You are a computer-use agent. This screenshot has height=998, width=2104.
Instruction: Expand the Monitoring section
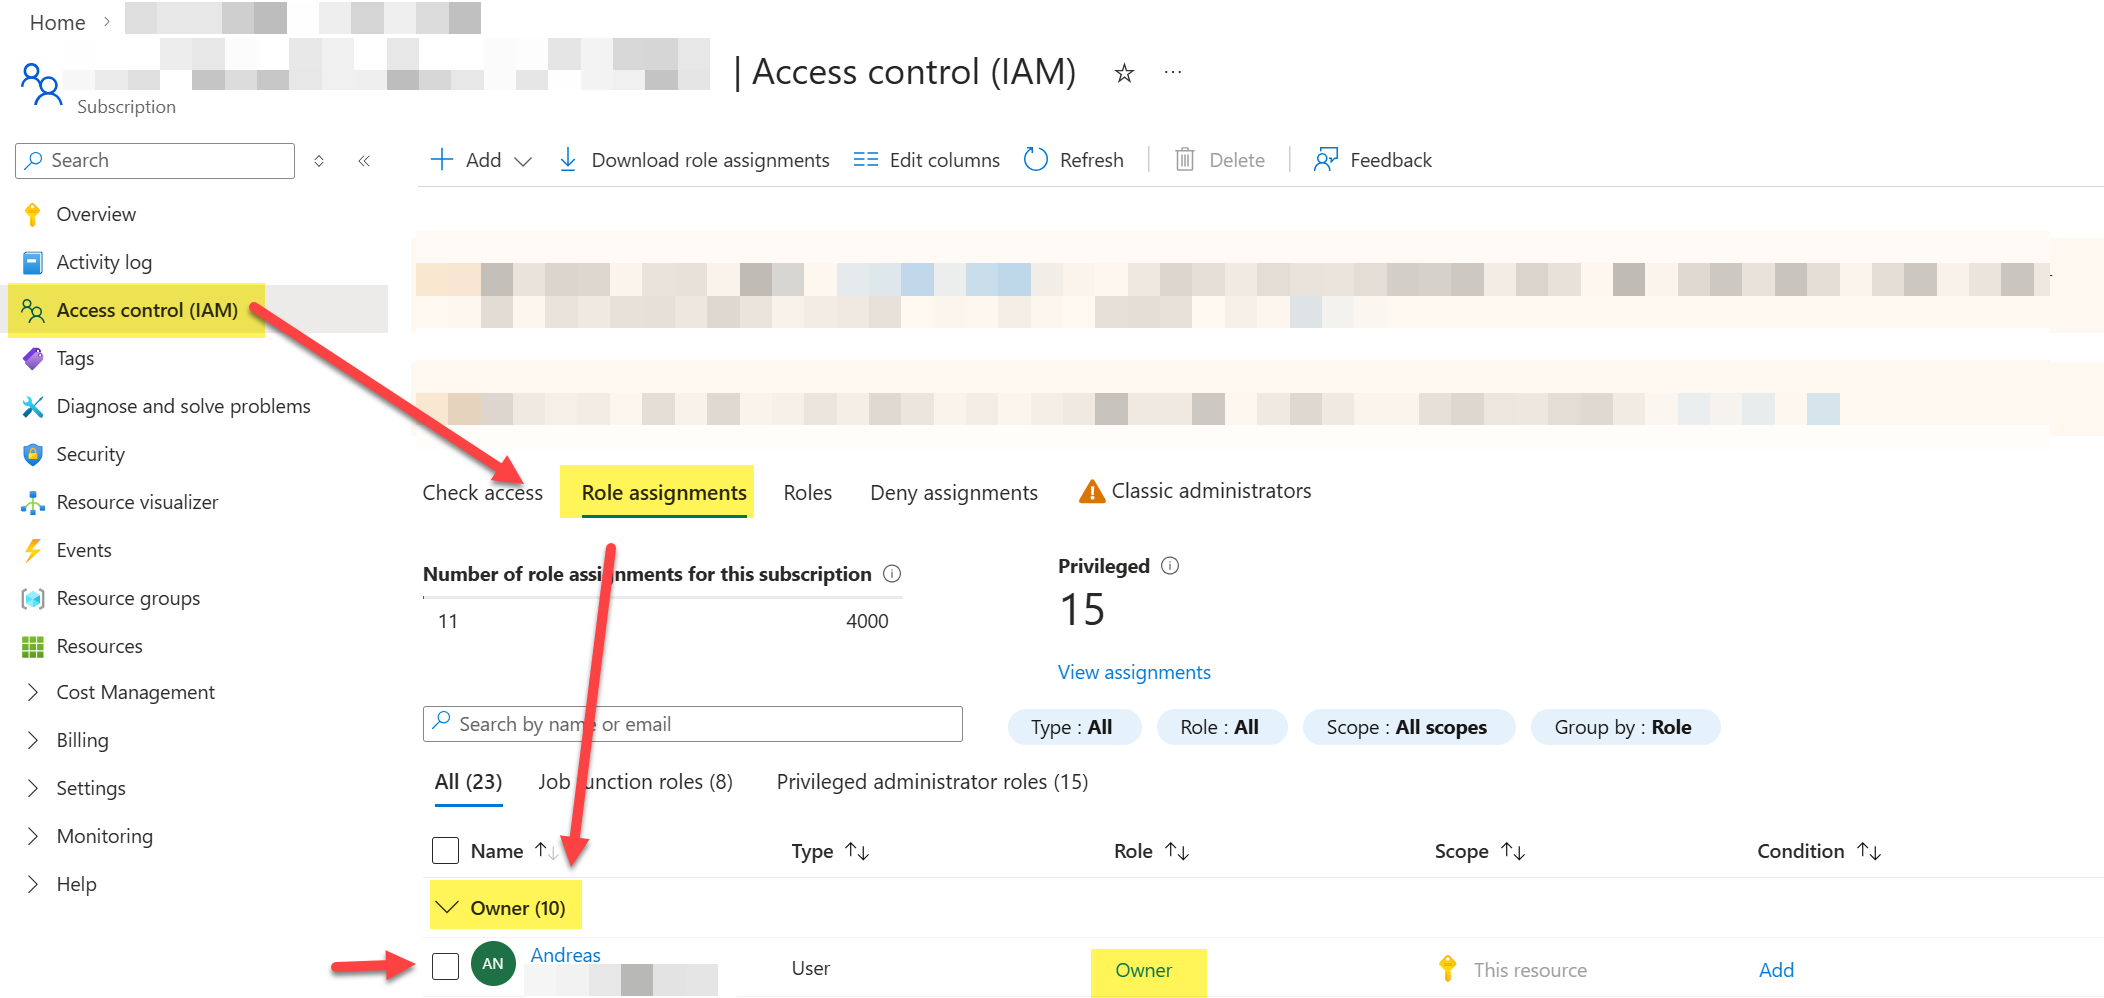pos(33,836)
